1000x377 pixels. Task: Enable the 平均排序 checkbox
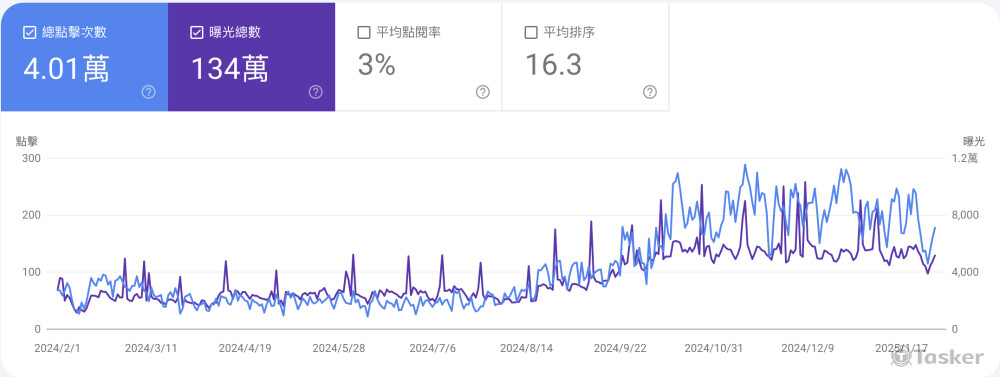(531, 33)
